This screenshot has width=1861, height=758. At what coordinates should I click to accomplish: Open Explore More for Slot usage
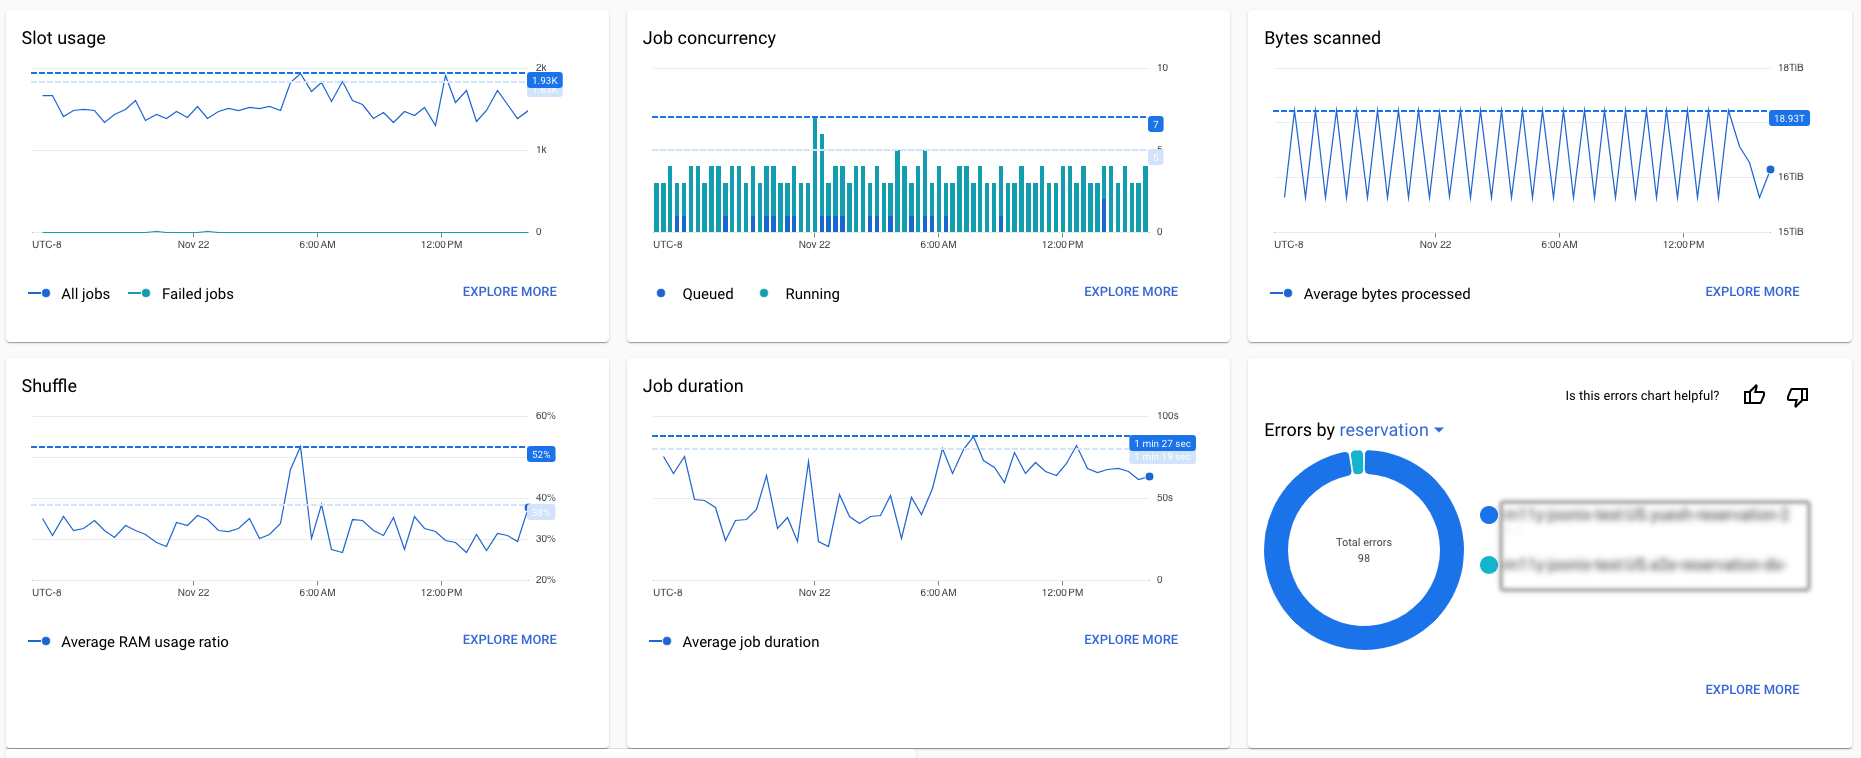point(509,292)
